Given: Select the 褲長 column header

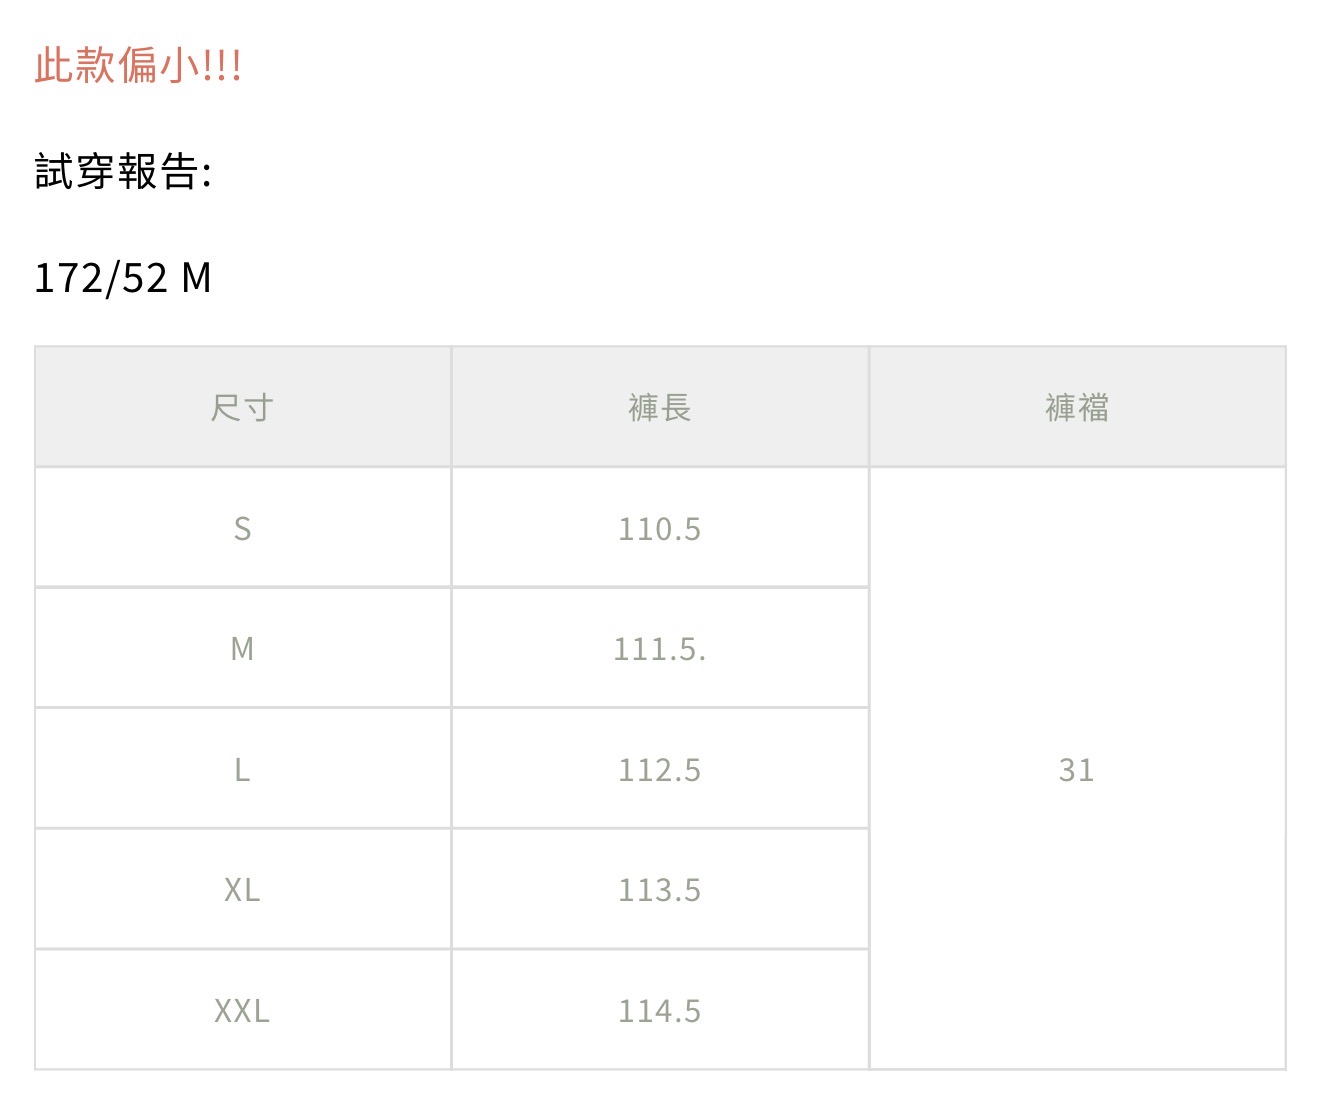Looking at the screenshot, I should pos(660,408).
